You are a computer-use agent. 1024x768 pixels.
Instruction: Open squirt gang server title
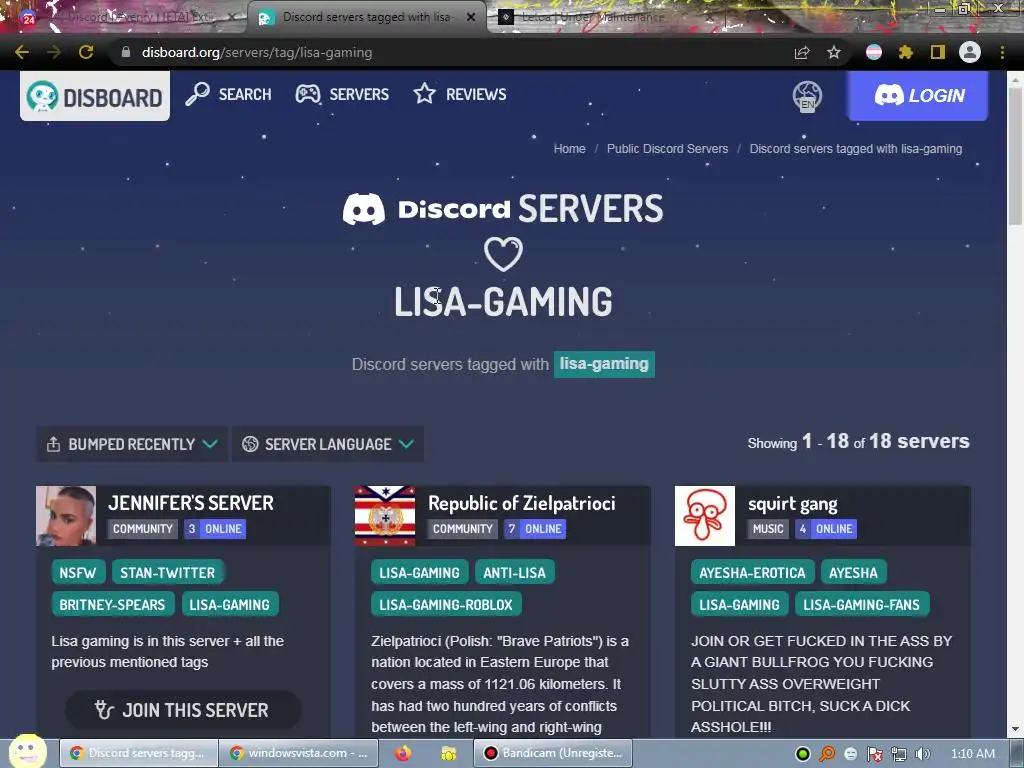(x=793, y=504)
